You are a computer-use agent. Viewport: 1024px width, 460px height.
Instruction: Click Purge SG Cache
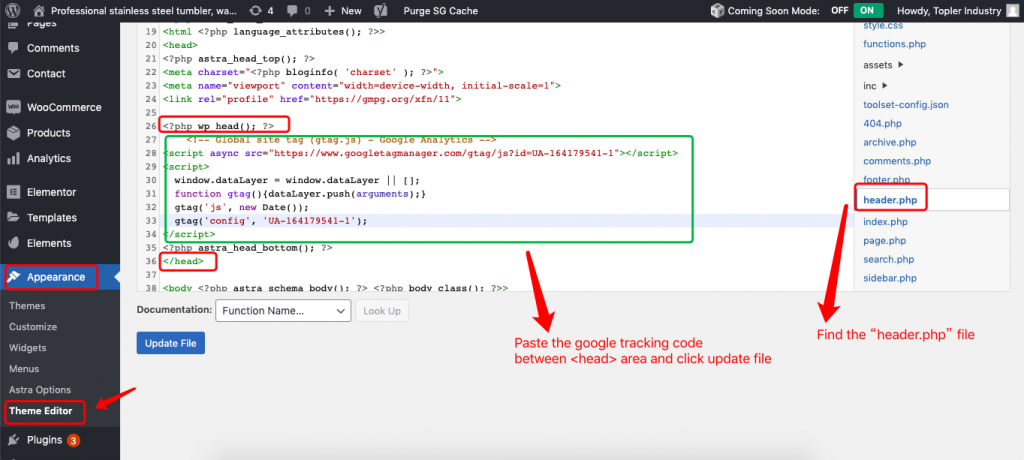[440, 11]
